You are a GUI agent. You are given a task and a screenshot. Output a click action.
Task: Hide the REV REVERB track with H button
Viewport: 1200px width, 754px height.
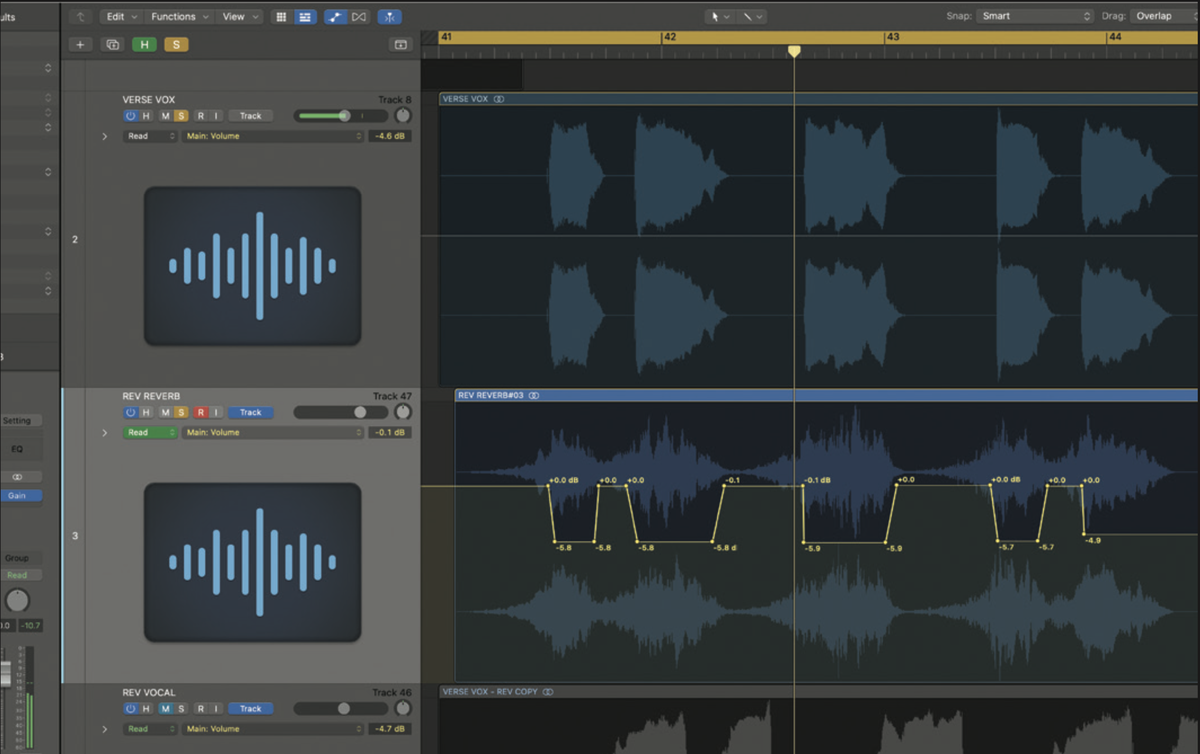pyautogui.click(x=145, y=412)
